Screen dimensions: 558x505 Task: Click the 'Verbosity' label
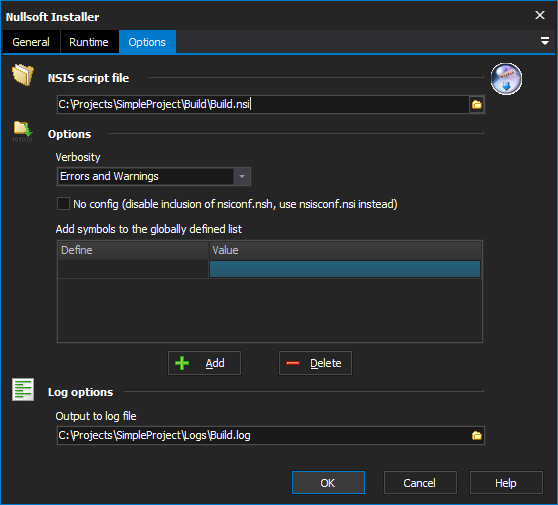tap(78, 157)
